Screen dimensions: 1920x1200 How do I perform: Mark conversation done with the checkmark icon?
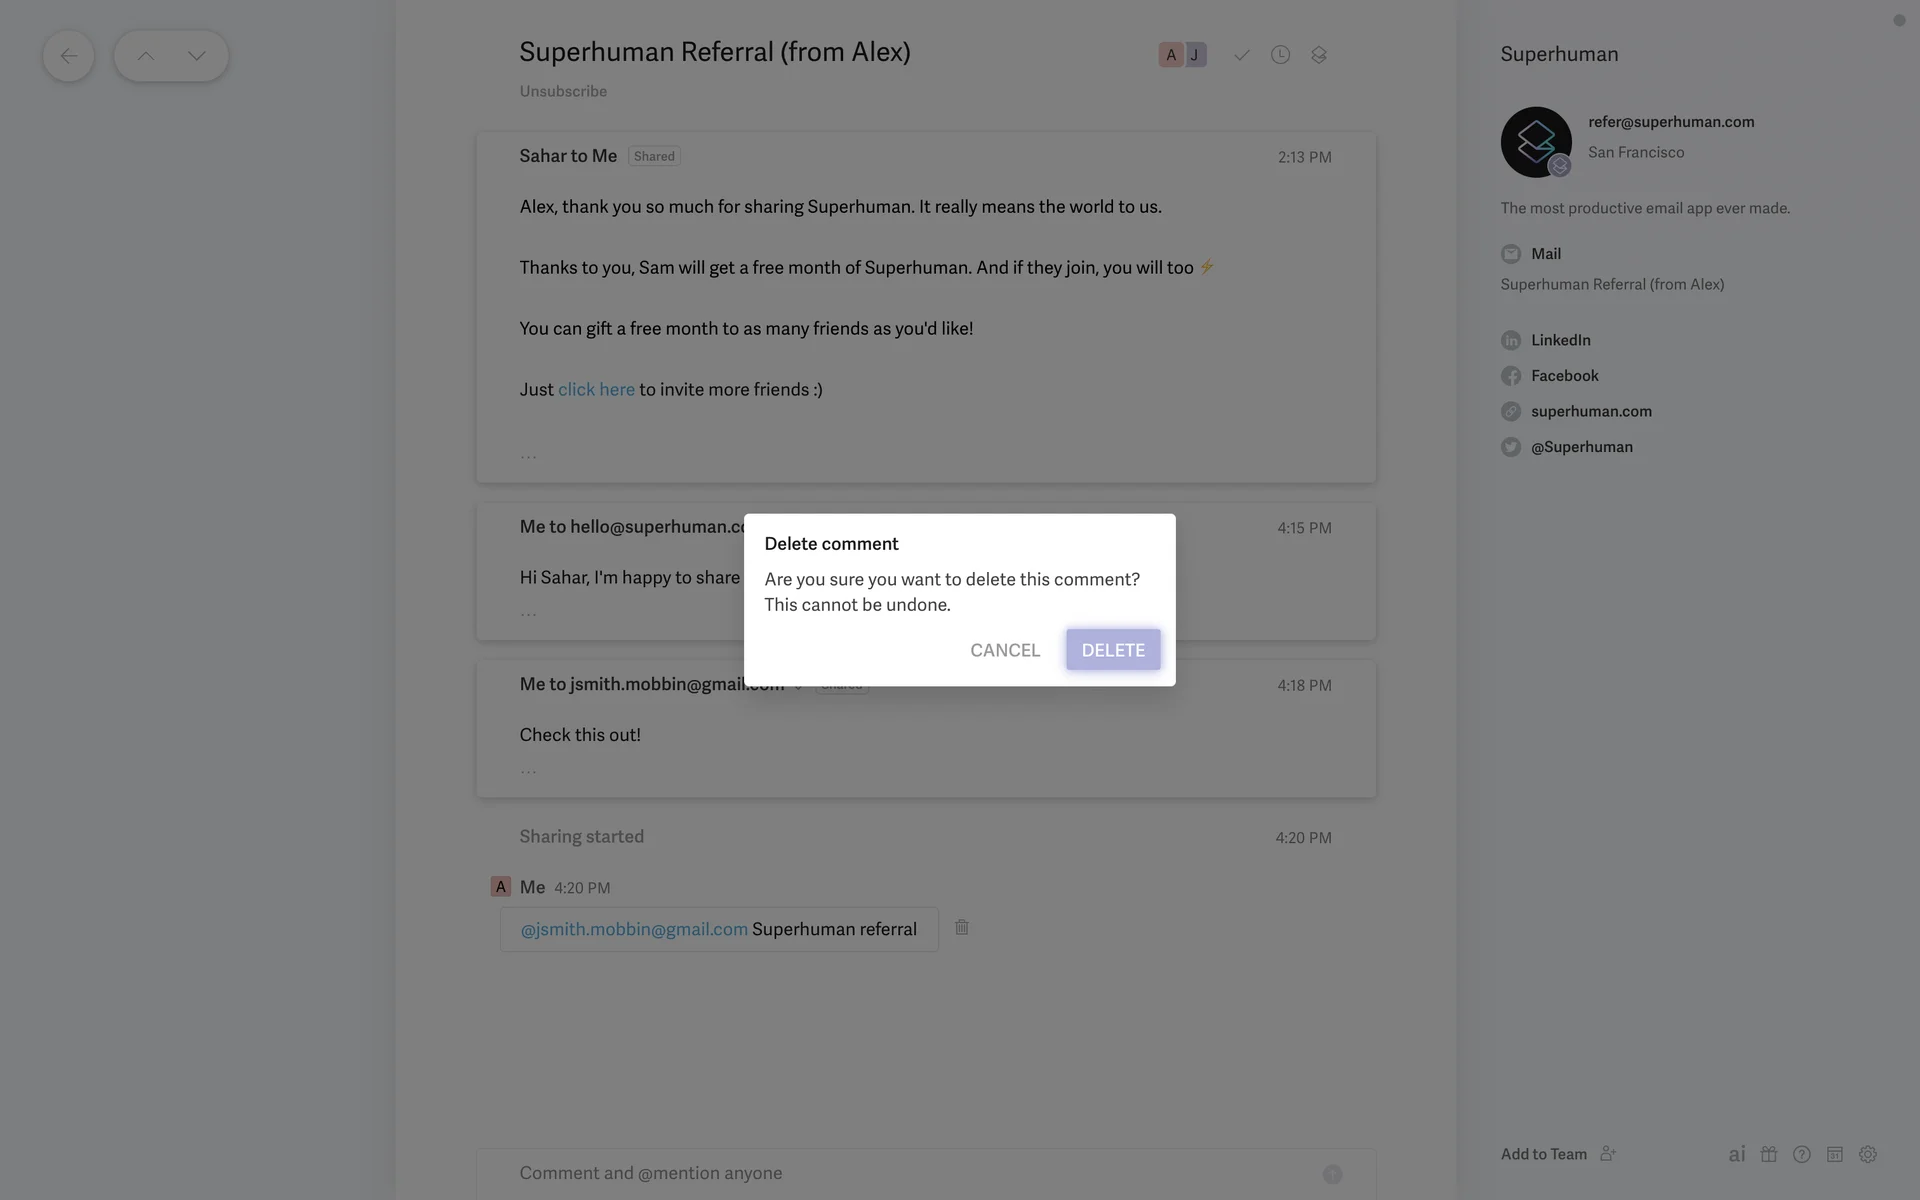[1241, 55]
